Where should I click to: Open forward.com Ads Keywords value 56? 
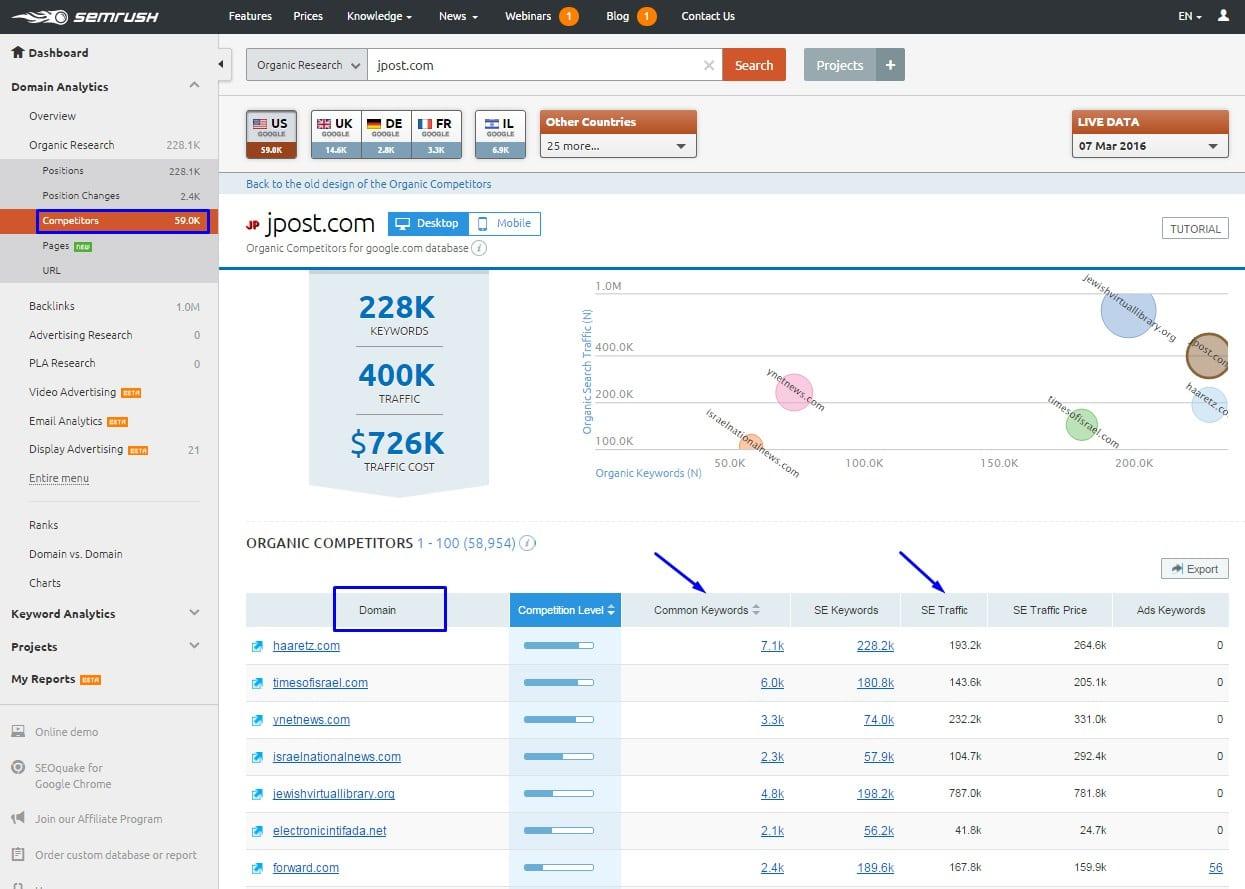point(1215,868)
